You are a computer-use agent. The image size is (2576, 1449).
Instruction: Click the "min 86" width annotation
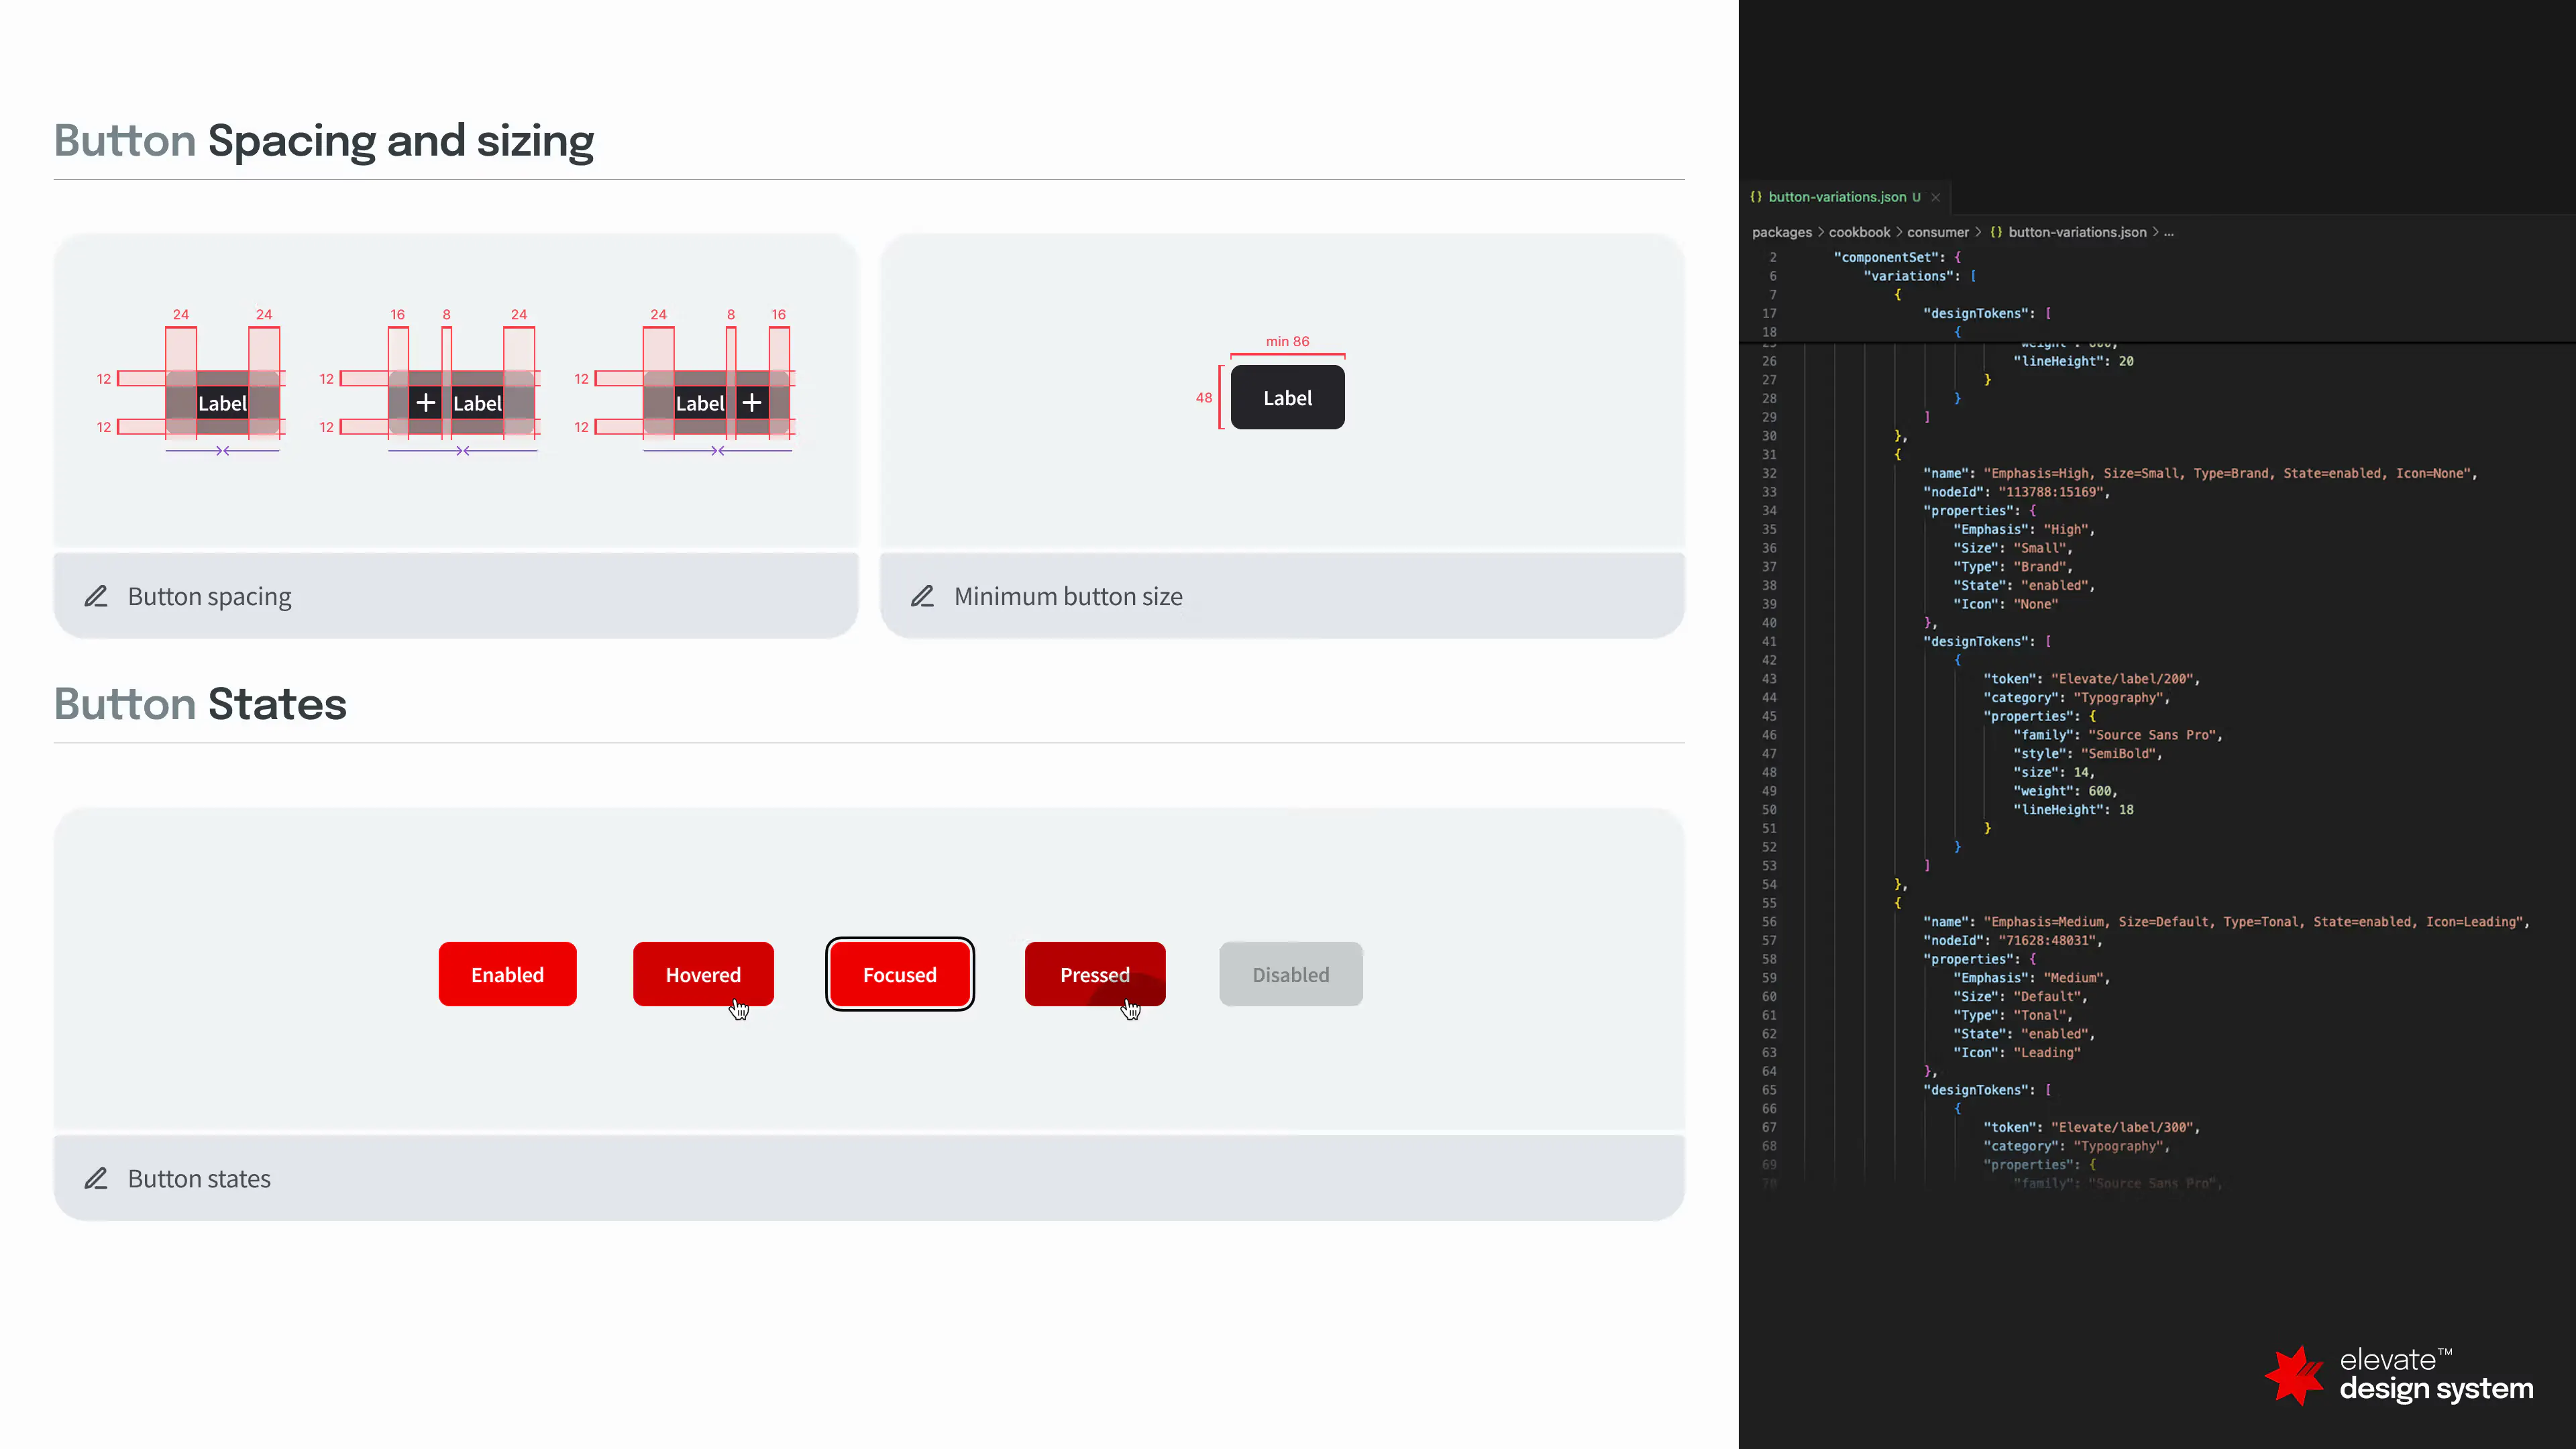1287,341
